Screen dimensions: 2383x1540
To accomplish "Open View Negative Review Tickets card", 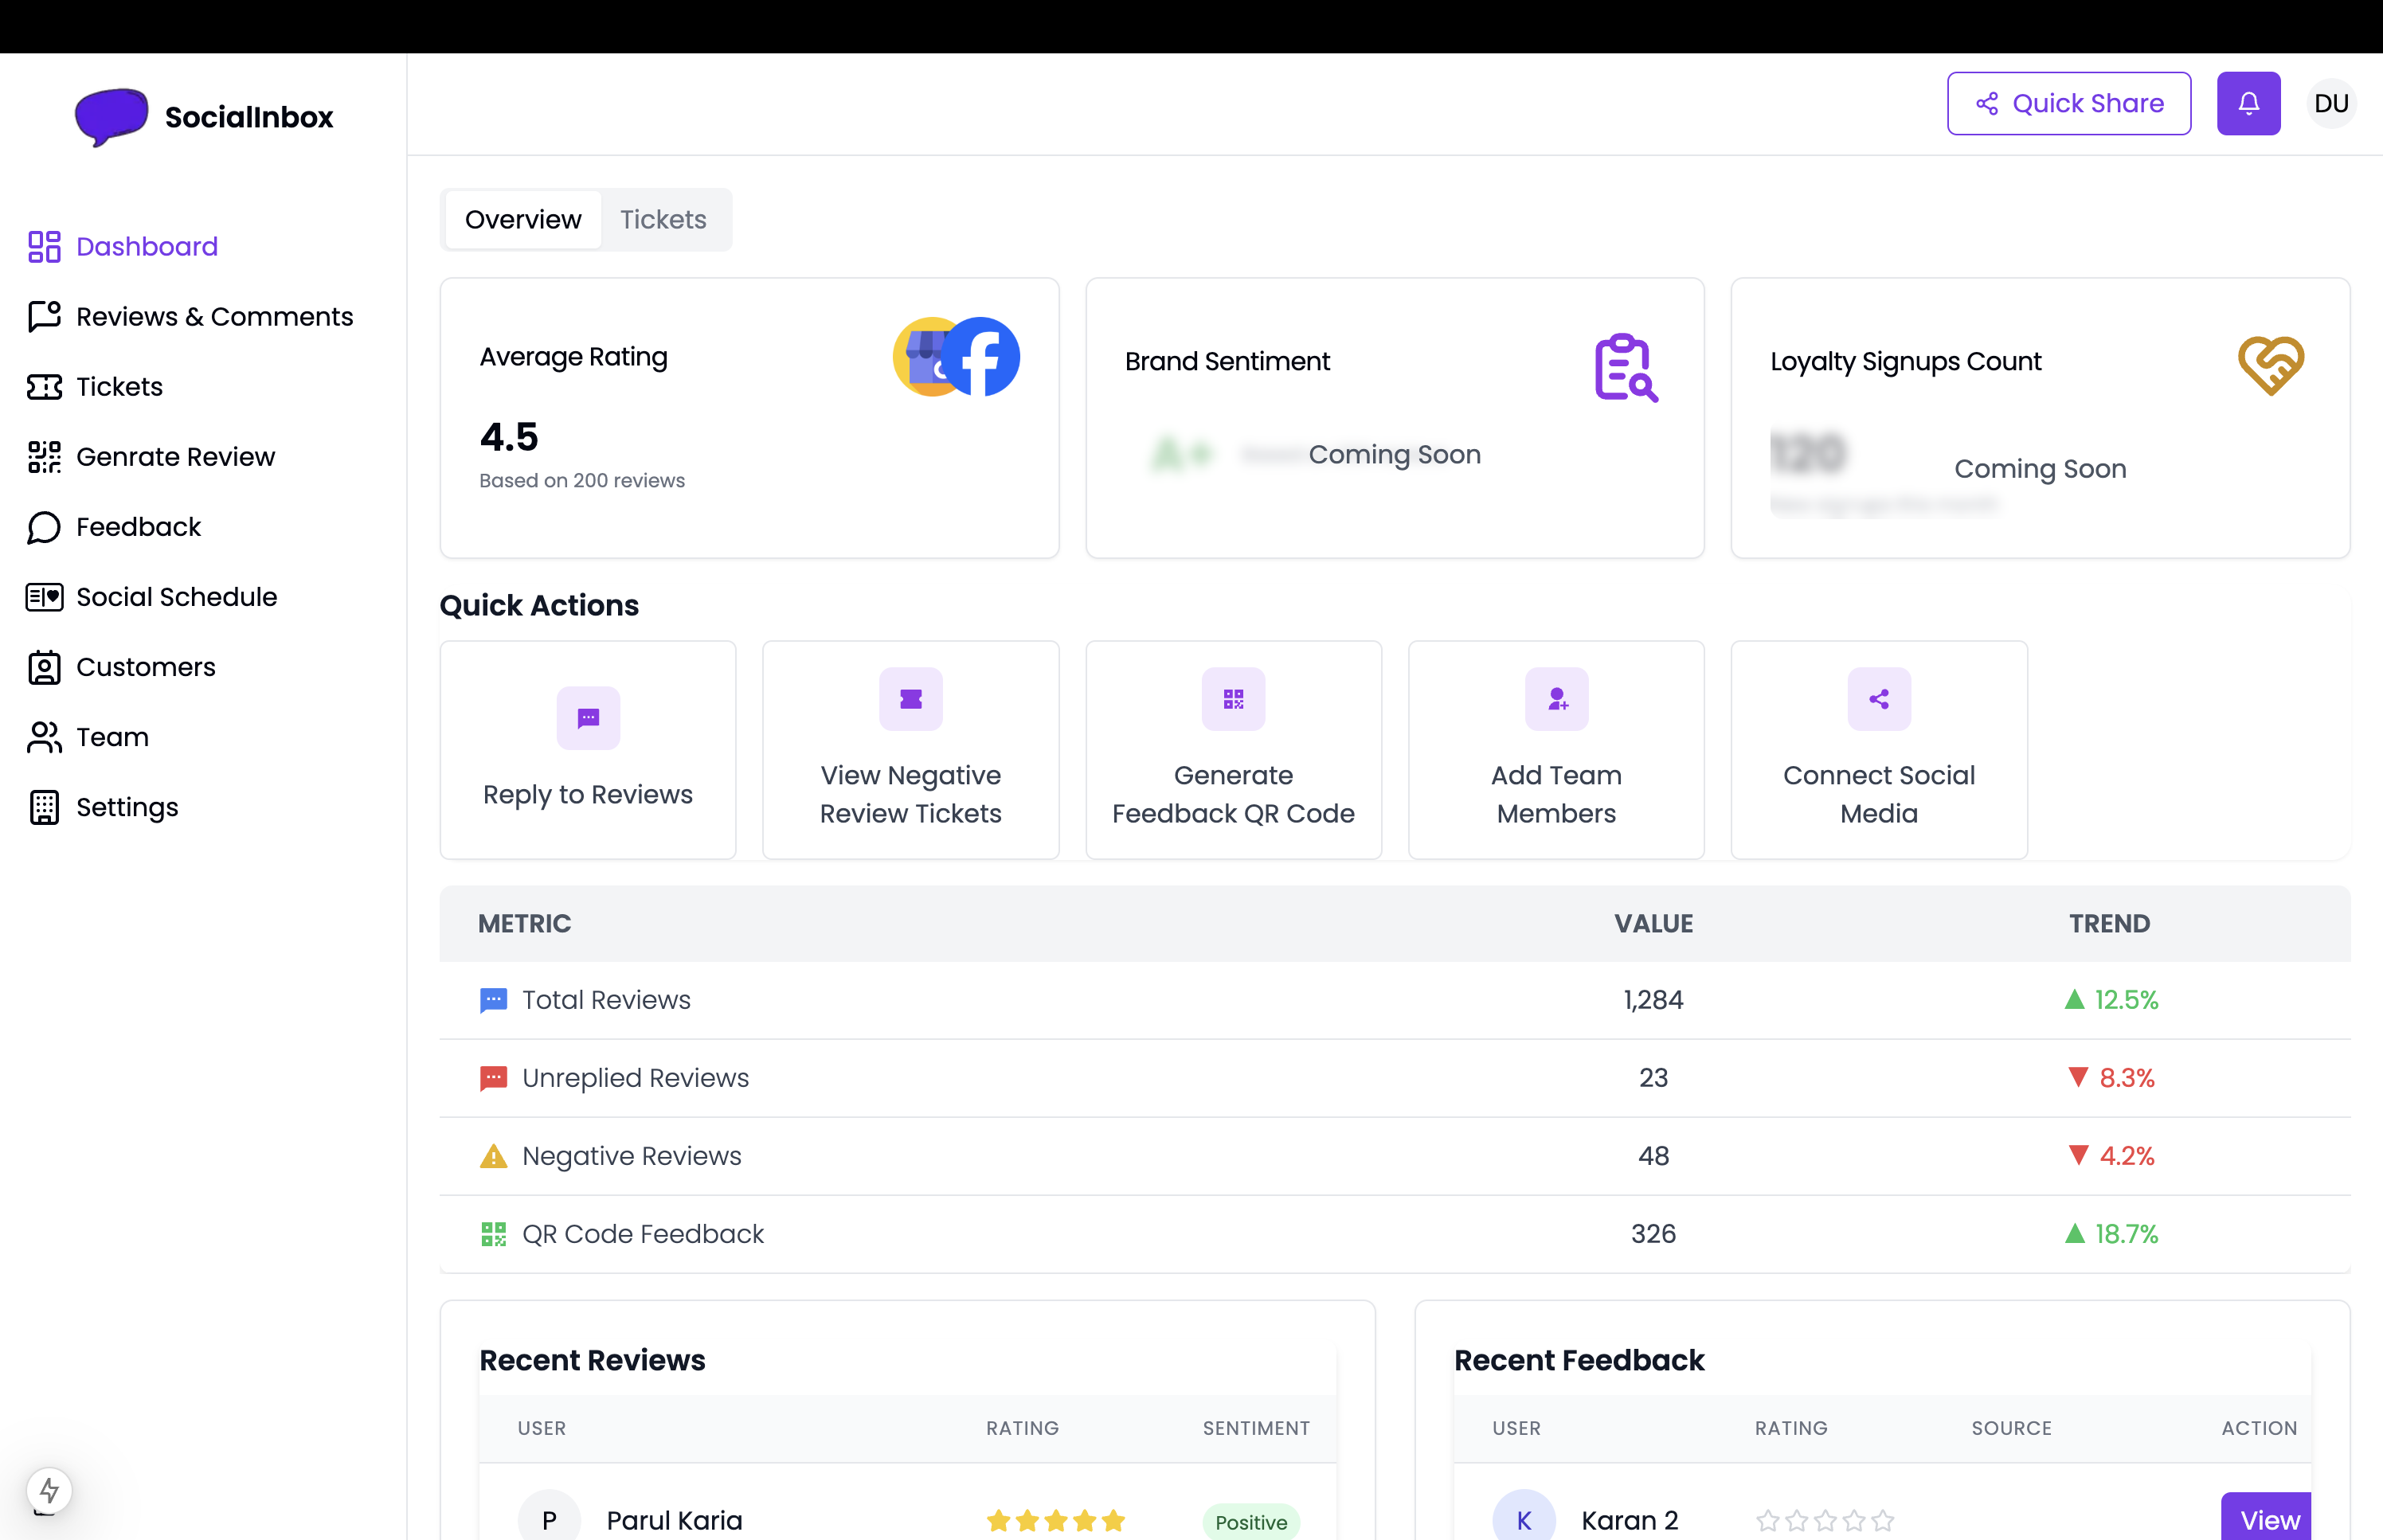I will [910, 750].
